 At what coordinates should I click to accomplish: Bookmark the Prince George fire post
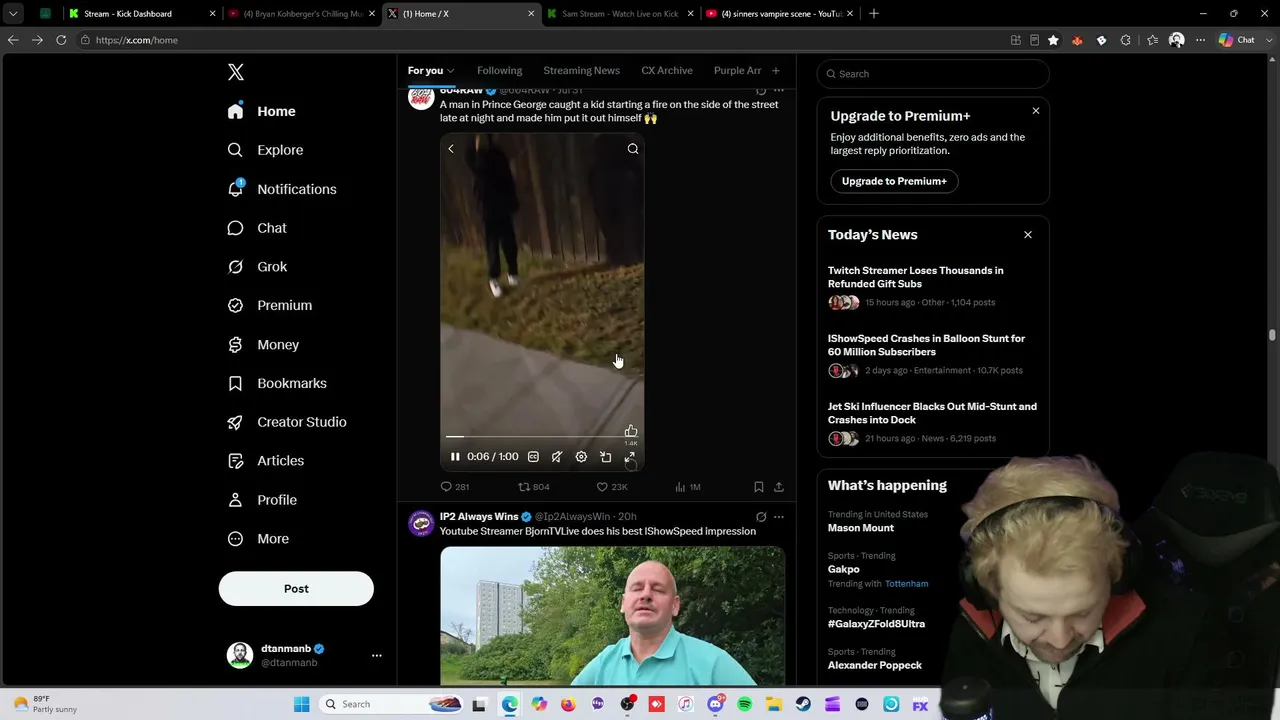pyautogui.click(x=759, y=487)
